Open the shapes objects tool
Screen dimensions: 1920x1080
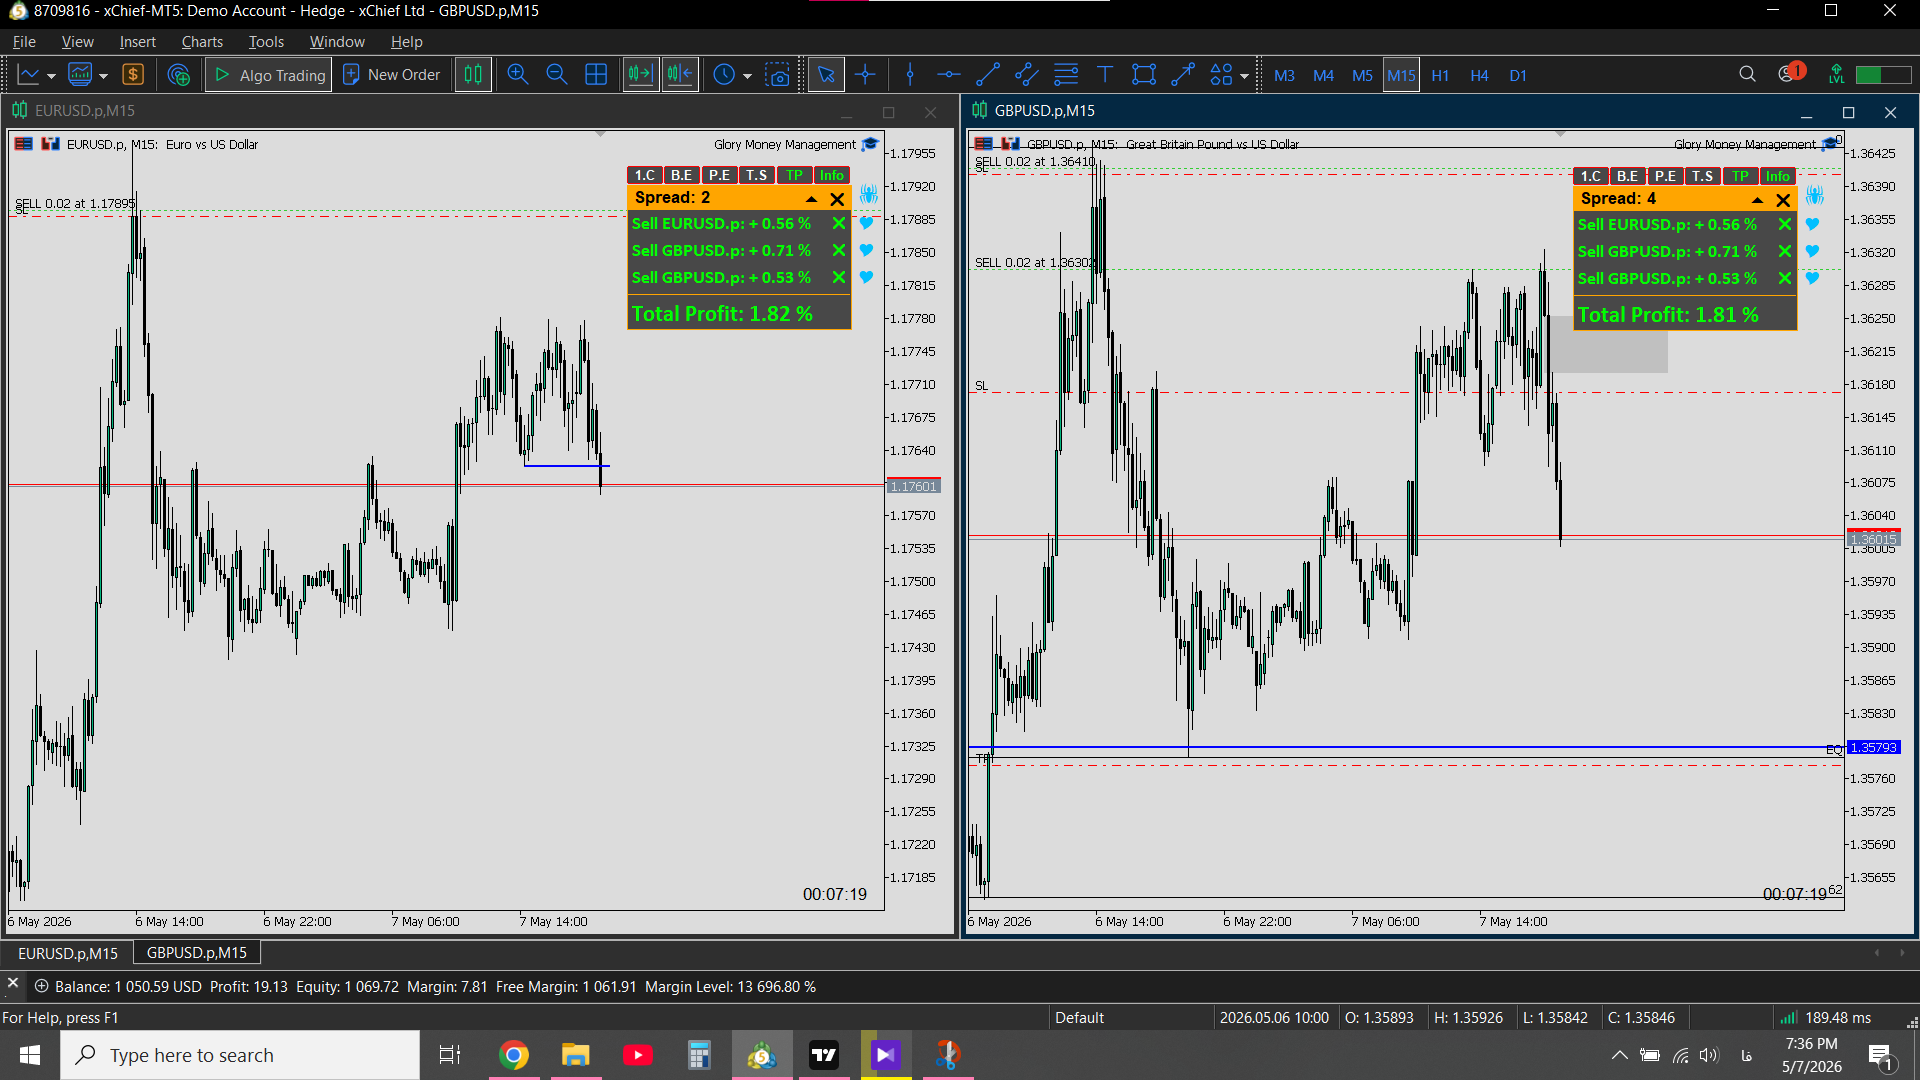[x=1221, y=75]
